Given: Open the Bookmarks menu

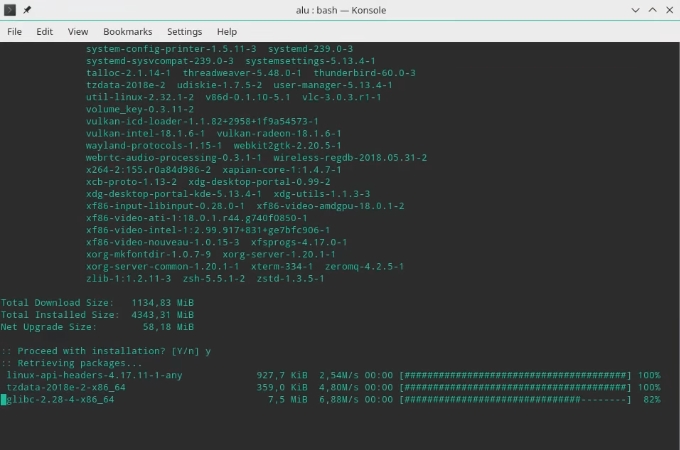Looking at the screenshot, I should pyautogui.click(x=128, y=32).
